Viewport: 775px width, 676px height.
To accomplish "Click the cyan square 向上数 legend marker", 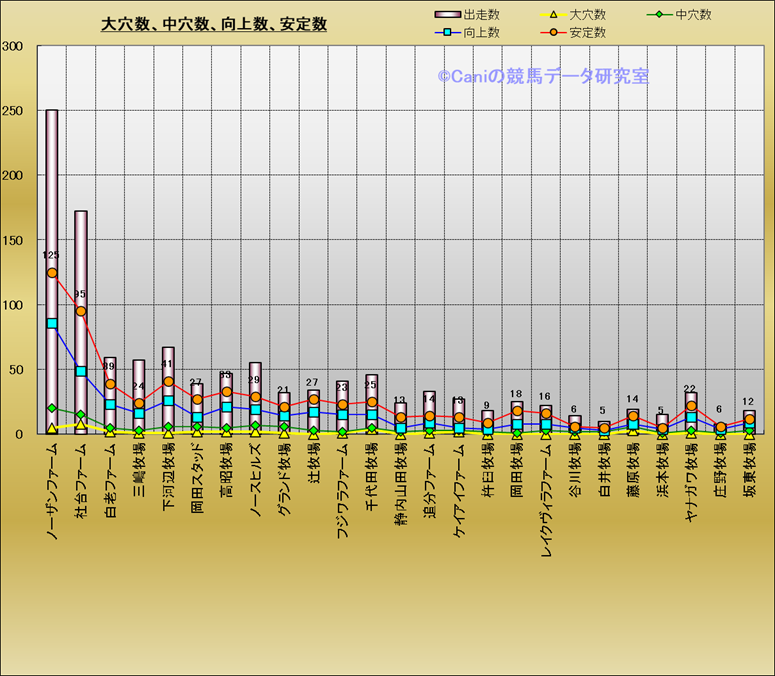I will pos(447,32).
